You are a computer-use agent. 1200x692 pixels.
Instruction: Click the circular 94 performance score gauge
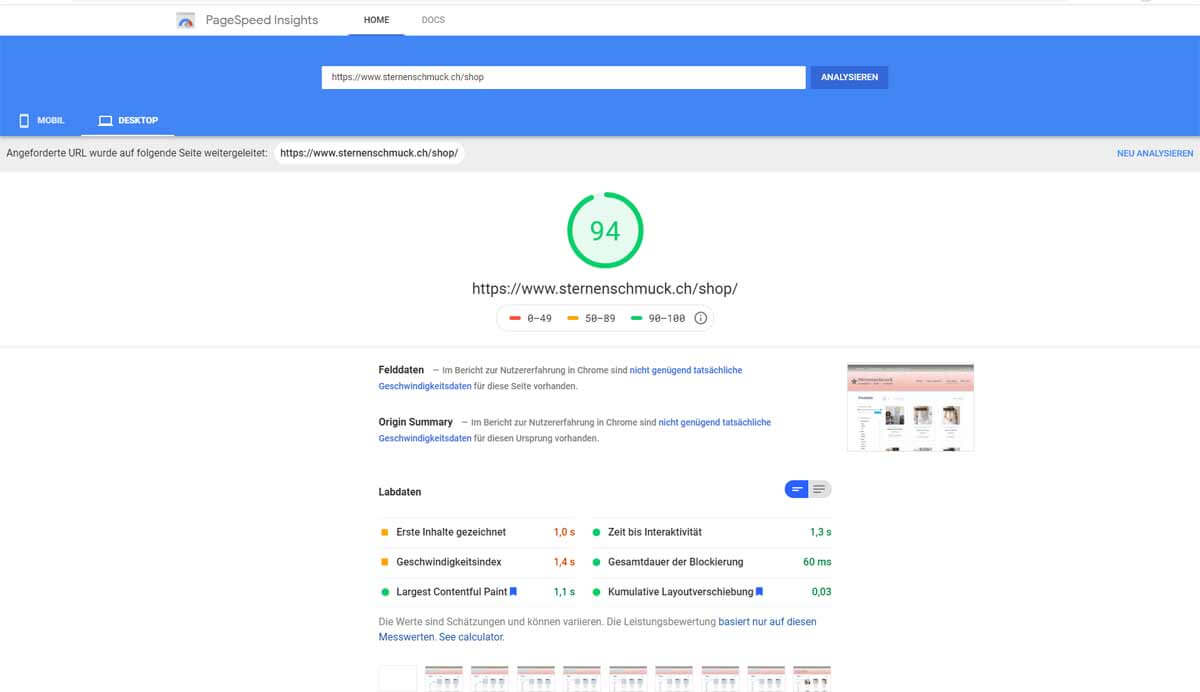pyautogui.click(x=605, y=231)
